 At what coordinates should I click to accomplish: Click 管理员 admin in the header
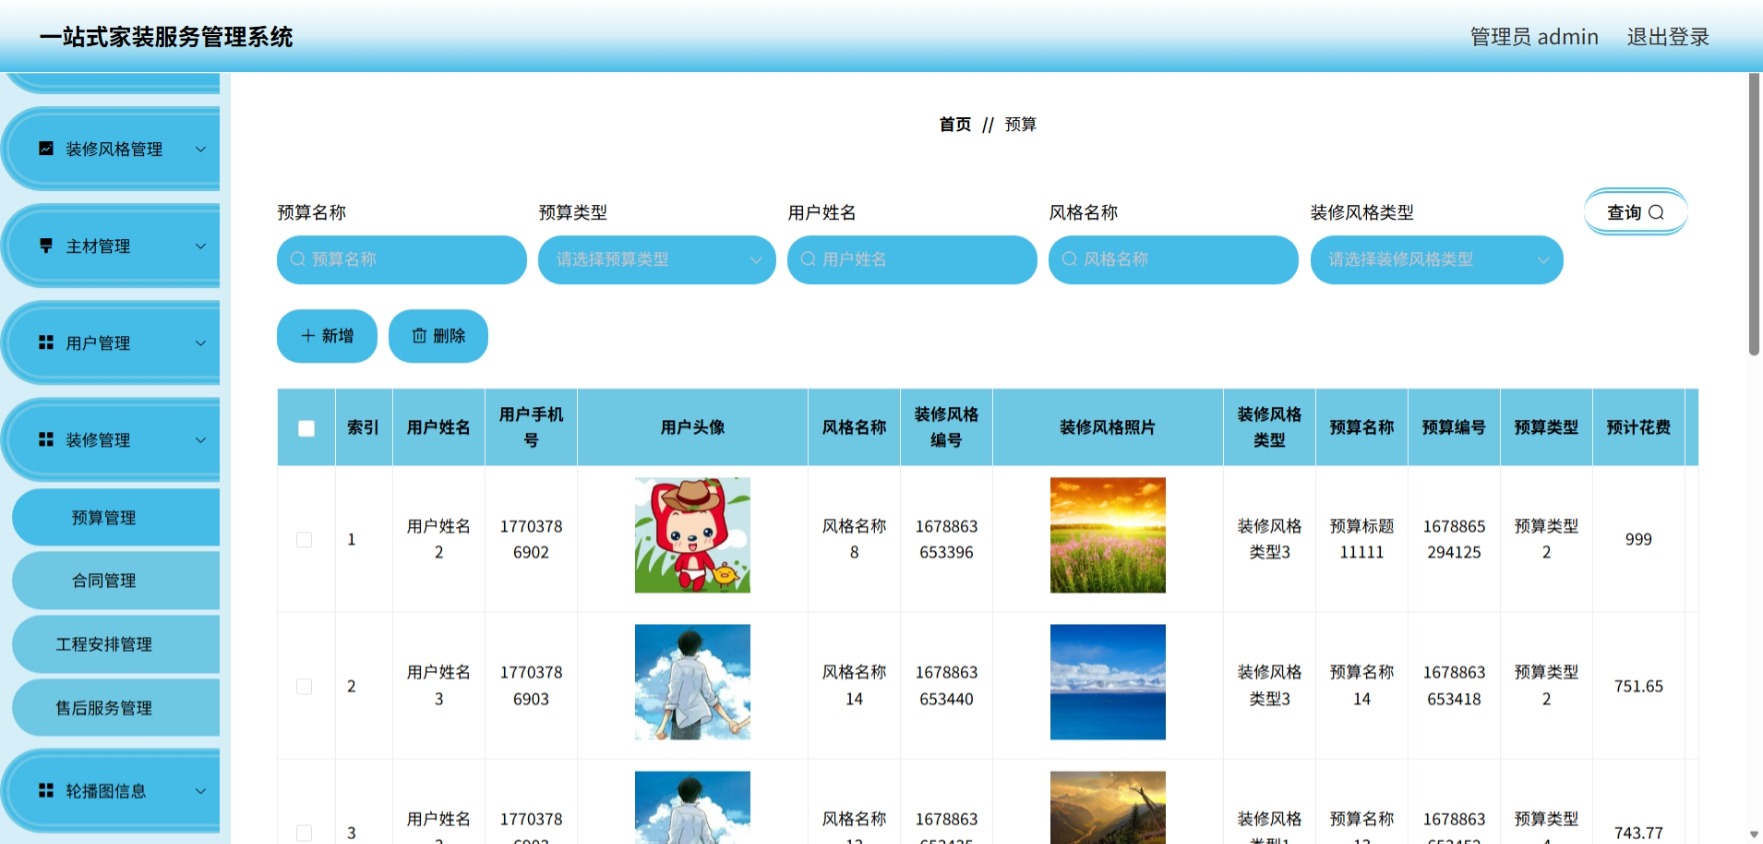point(1534,37)
